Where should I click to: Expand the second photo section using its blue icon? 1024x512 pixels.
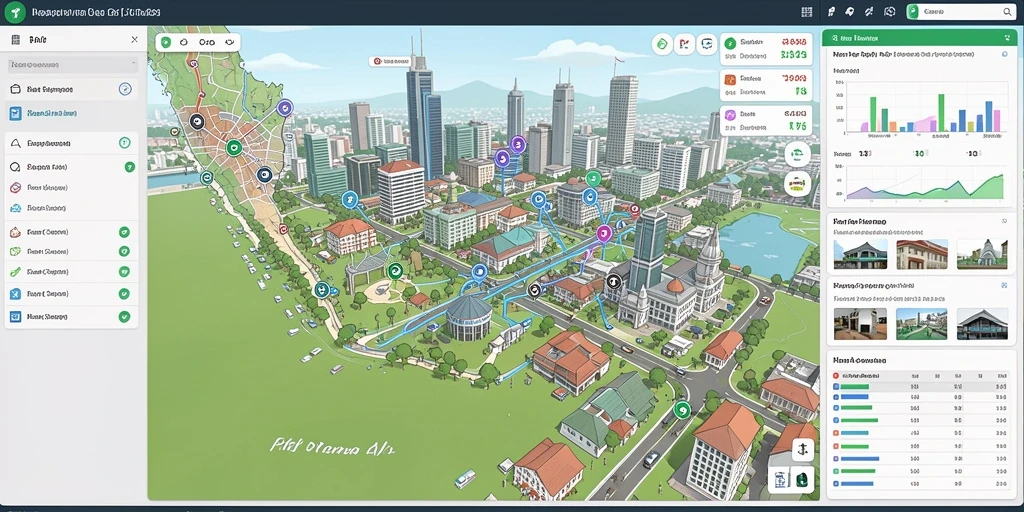tap(1004, 285)
